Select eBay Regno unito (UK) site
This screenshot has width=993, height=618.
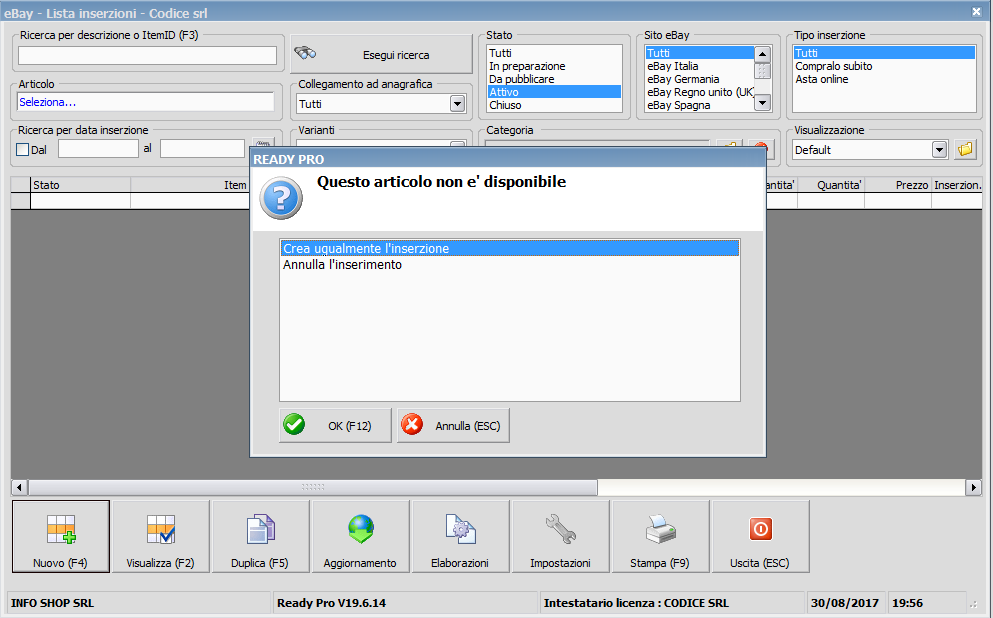(700, 92)
